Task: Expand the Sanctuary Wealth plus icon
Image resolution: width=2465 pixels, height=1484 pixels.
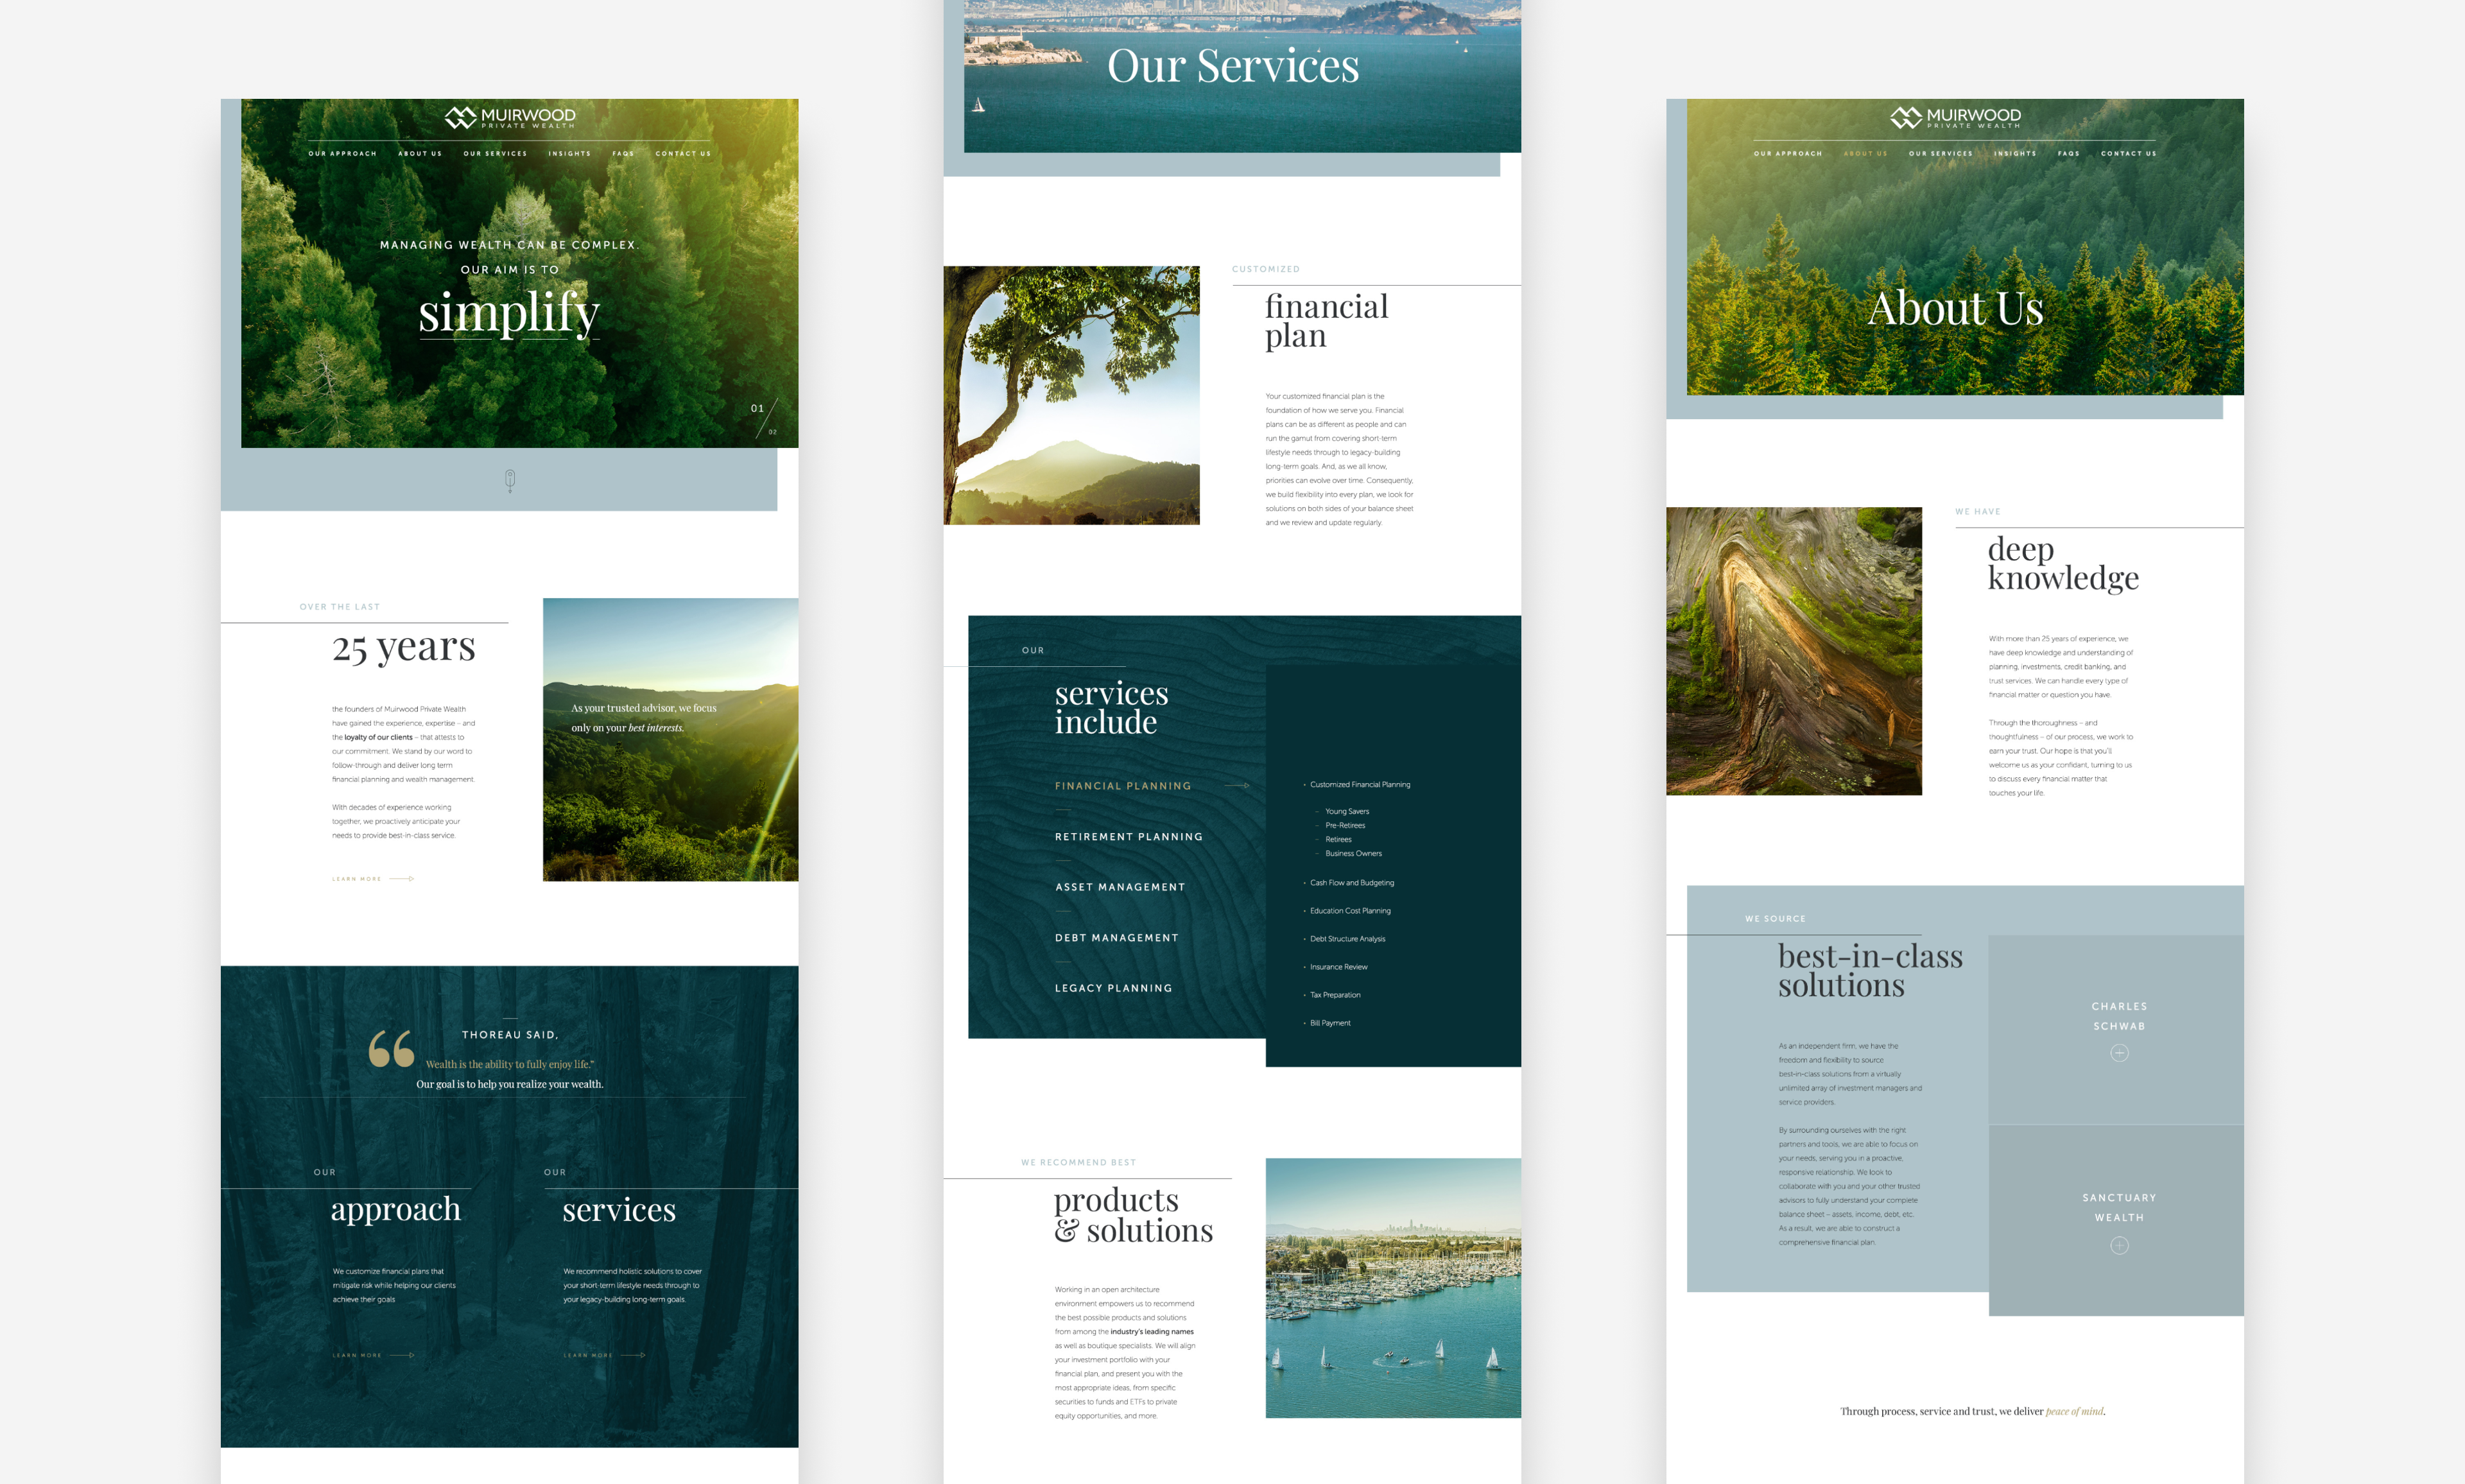Action: coord(2118,1245)
